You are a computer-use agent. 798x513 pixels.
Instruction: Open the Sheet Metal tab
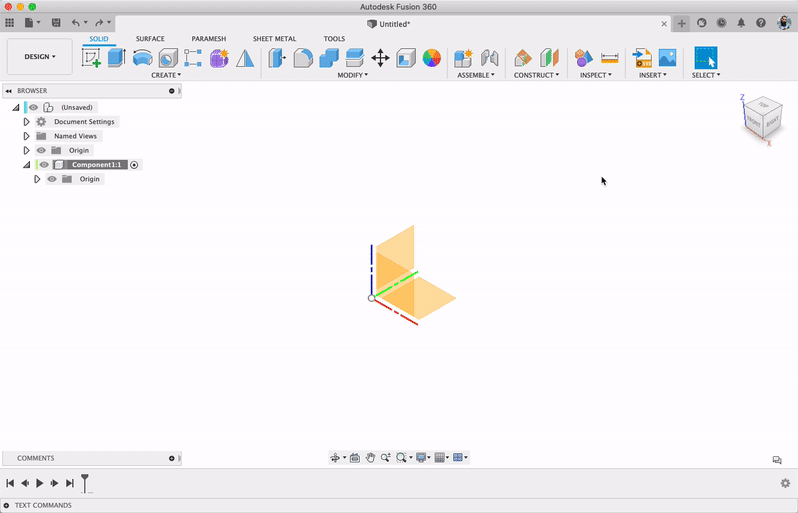(274, 39)
